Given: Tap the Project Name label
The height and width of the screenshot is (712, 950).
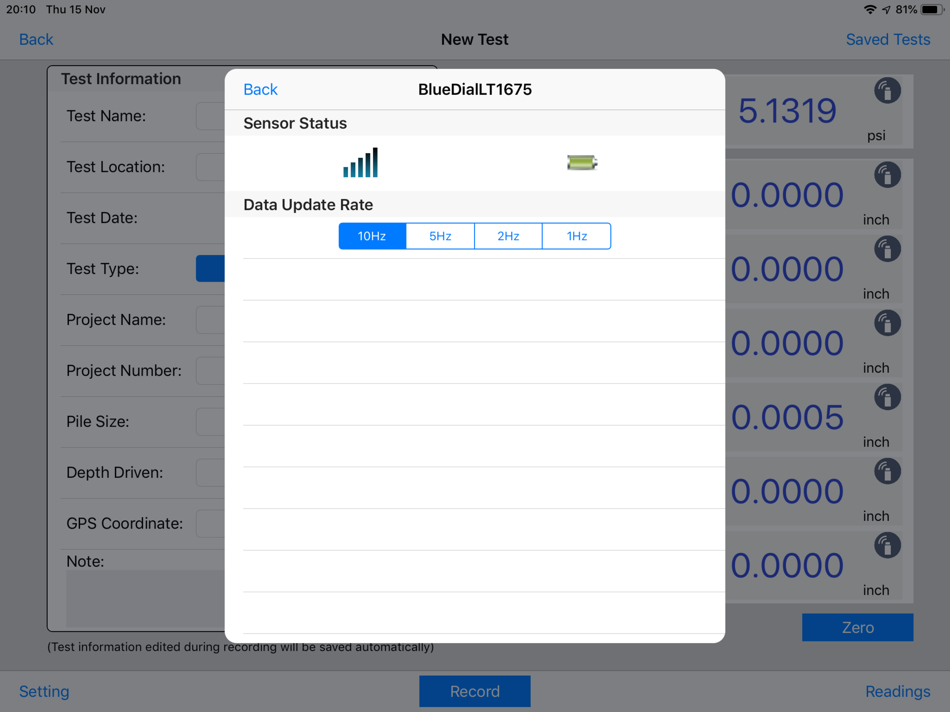Looking at the screenshot, I should tap(116, 319).
